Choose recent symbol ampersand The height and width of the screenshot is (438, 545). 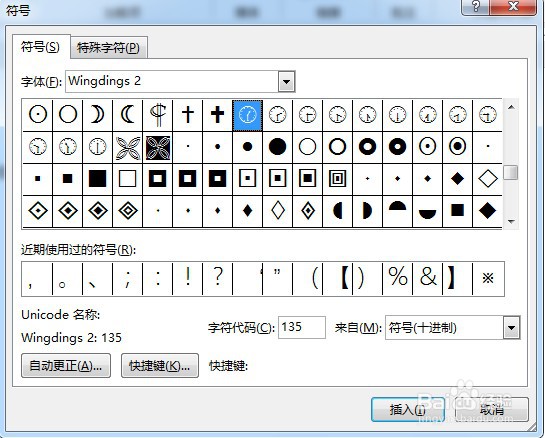428,277
